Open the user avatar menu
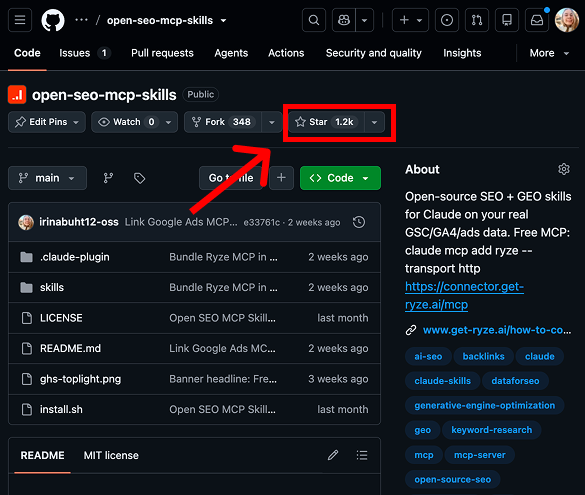585x495 pixels. (x=567, y=20)
